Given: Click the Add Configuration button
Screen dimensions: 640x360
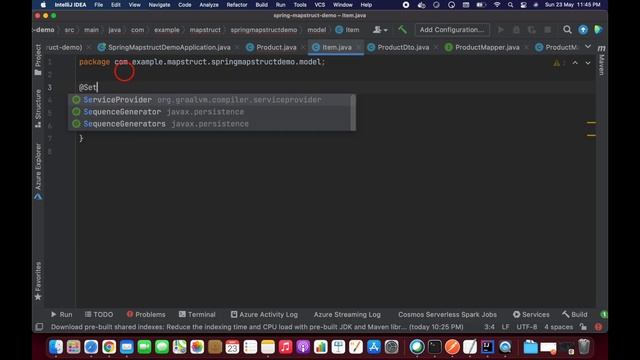Looking at the screenshot, I should click(452, 30).
